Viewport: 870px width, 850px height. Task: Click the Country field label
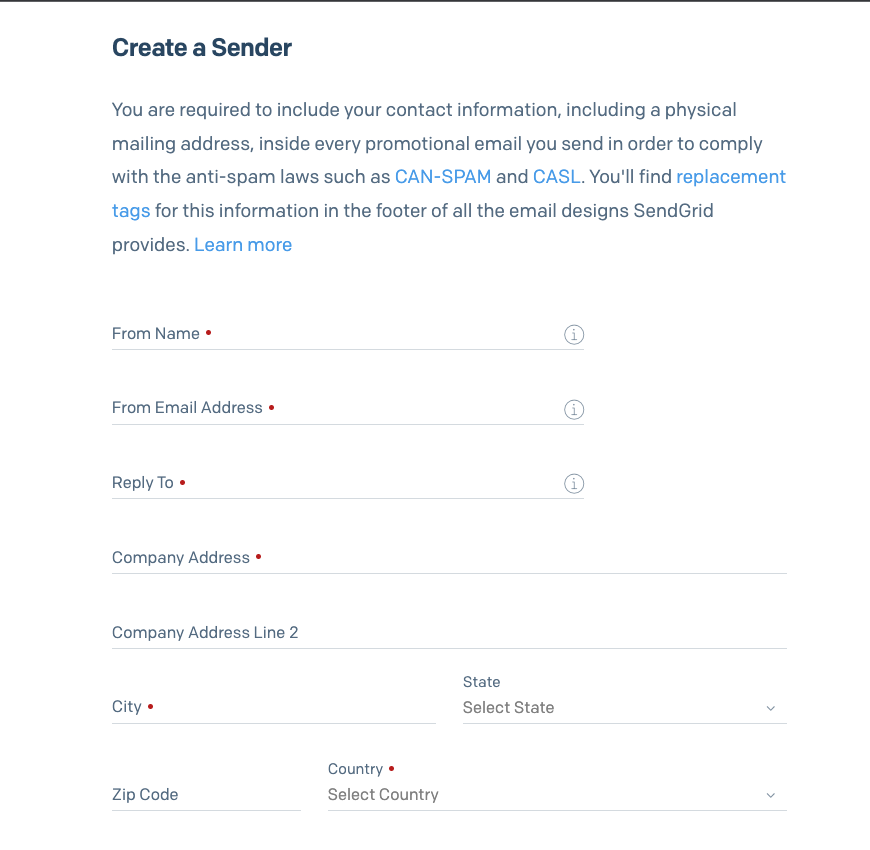click(x=355, y=769)
